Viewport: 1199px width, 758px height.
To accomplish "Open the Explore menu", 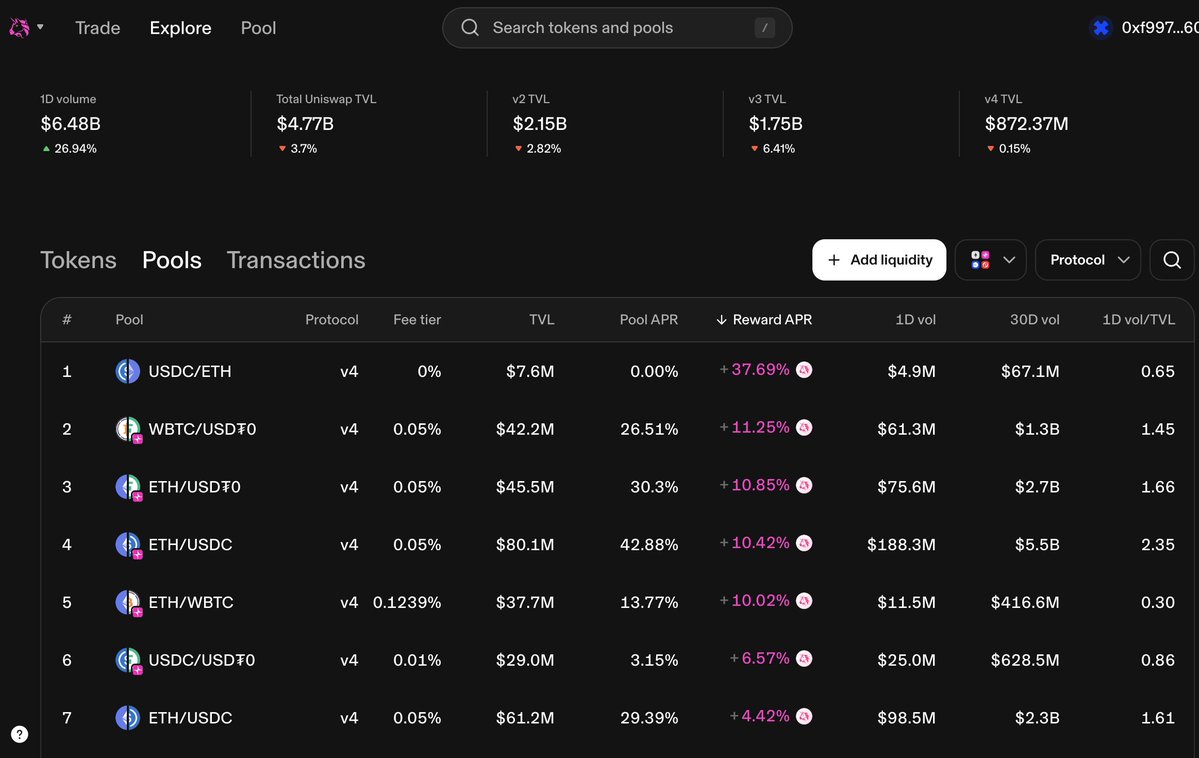I will [x=180, y=28].
